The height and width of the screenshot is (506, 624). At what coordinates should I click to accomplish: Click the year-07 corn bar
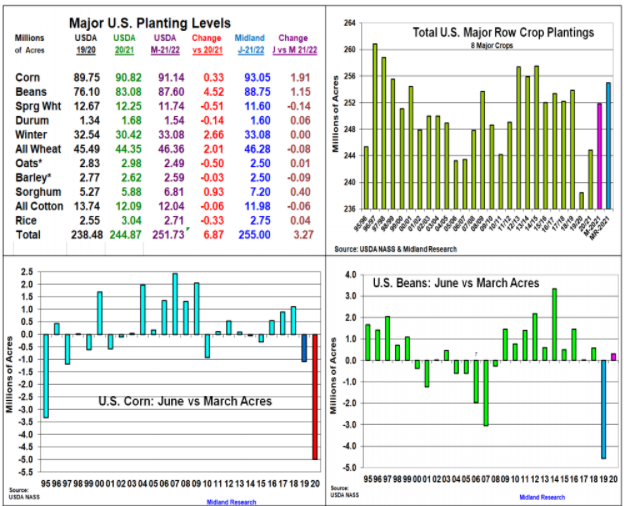[175, 304]
